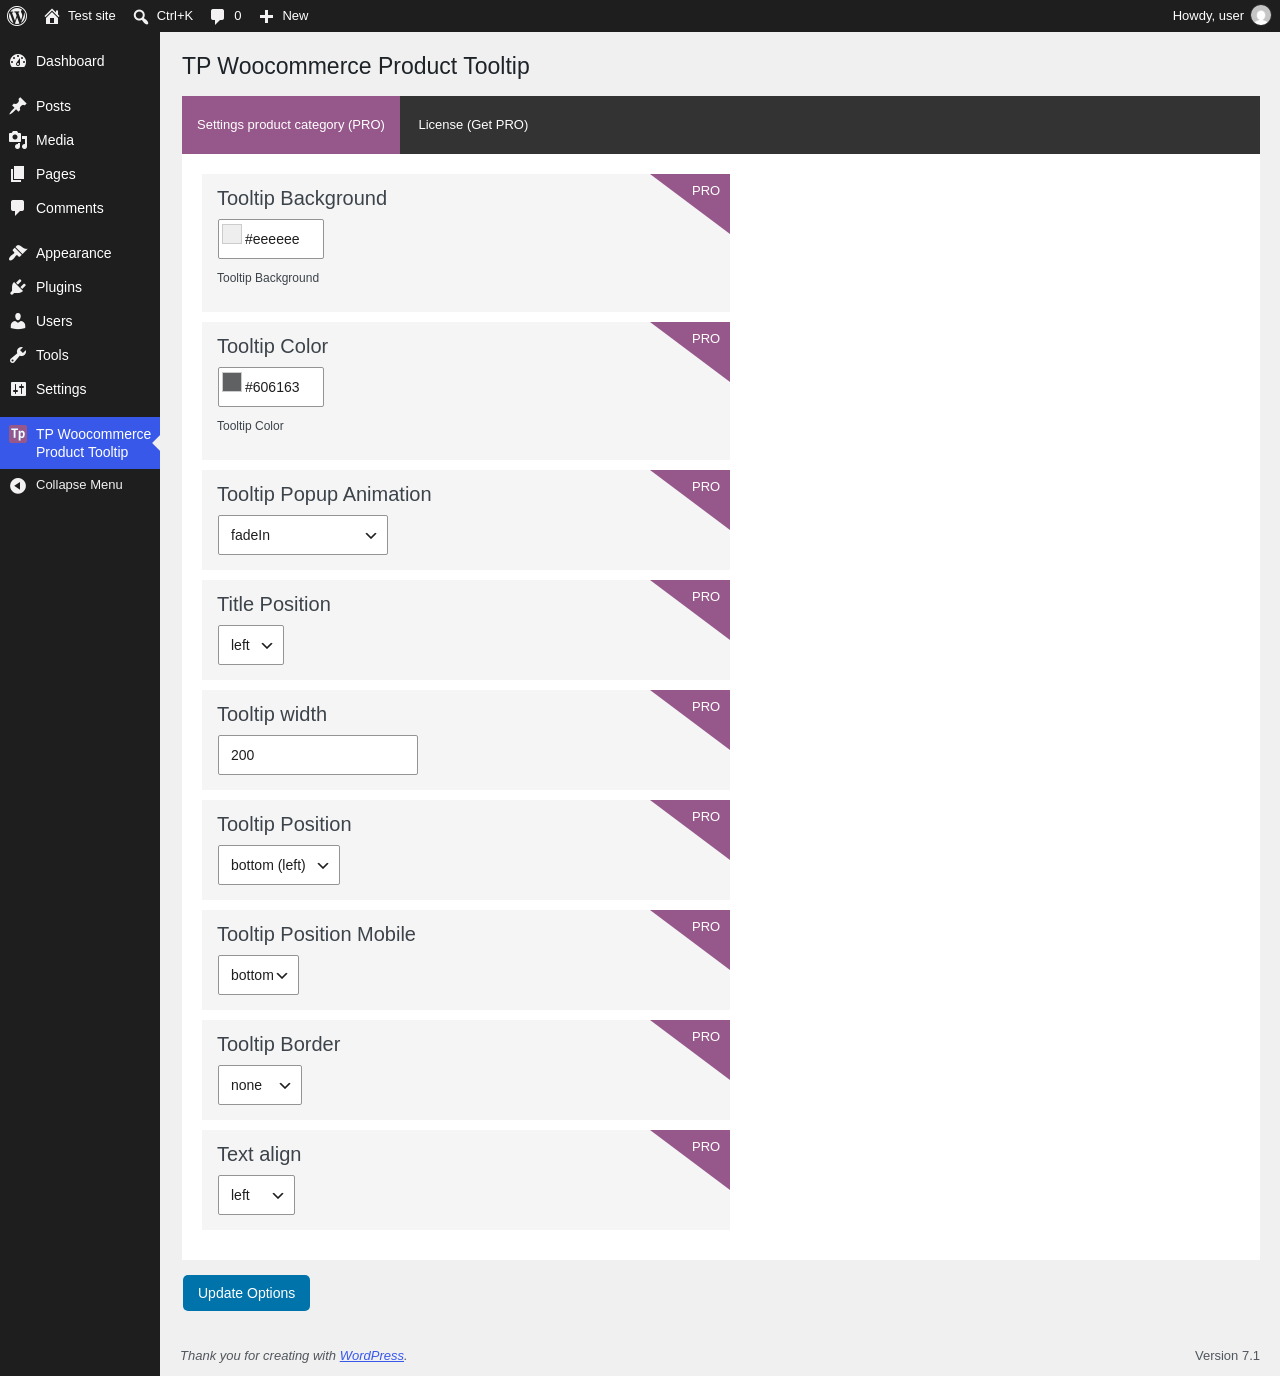Click the Ctrl+K search shortcut label
Image resolution: width=1280 pixels, height=1376 pixels.
click(x=175, y=16)
